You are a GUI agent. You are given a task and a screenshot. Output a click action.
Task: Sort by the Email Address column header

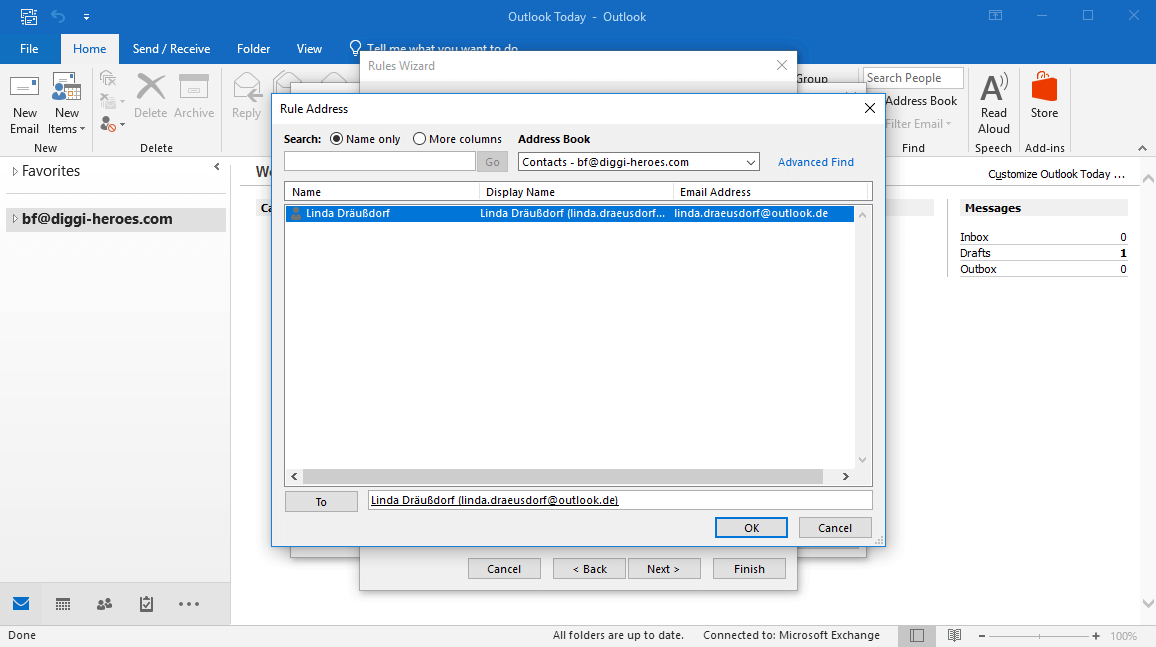point(770,192)
